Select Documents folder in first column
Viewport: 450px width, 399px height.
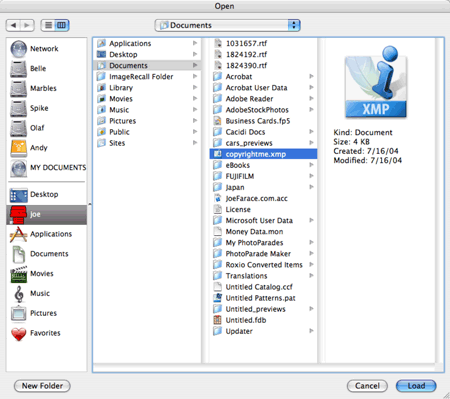[147, 65]
